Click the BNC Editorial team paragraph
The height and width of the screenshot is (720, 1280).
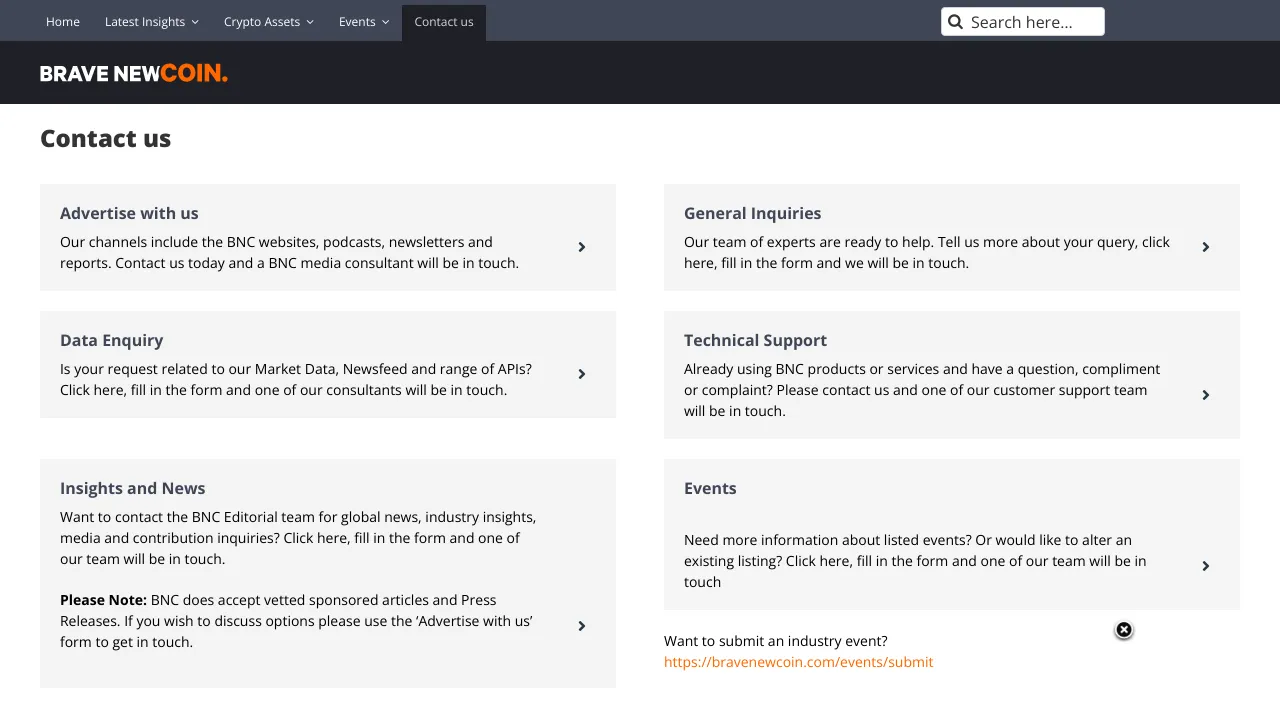point(298,538)
